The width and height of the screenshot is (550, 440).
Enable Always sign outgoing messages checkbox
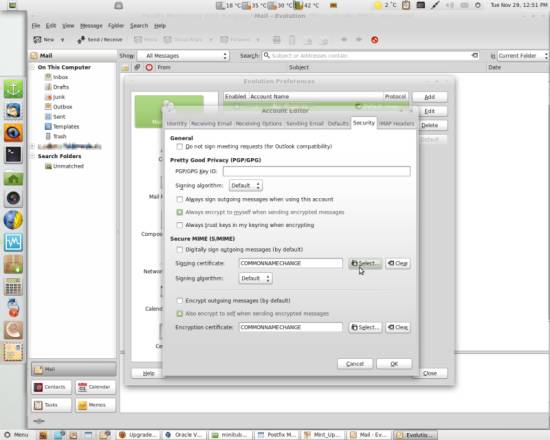tap(180, 199)
